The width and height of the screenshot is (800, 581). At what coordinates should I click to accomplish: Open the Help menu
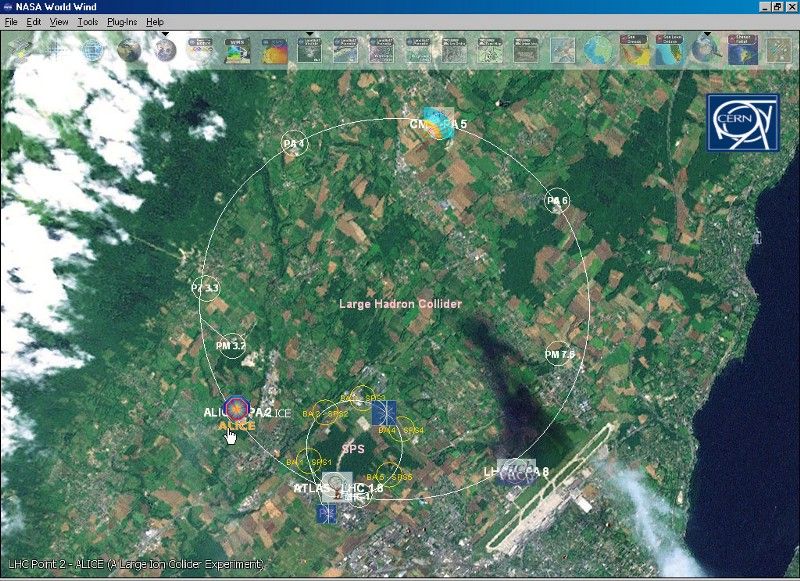(x=155, y=22)
